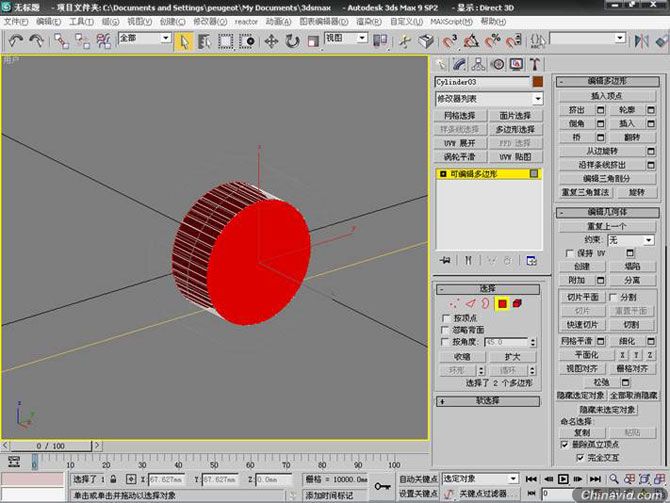The height and width of the screenshot is (503, 670).
Task: Click the object color swatch next to Cylinder03
Action: click(538, 82)
